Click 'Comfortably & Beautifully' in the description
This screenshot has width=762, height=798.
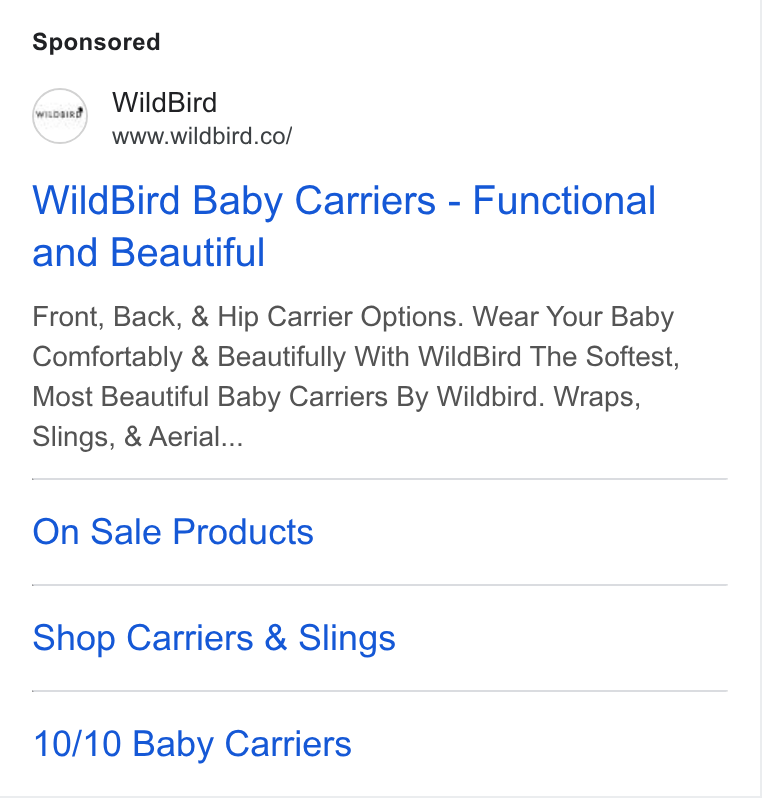[x=189, y=357]
